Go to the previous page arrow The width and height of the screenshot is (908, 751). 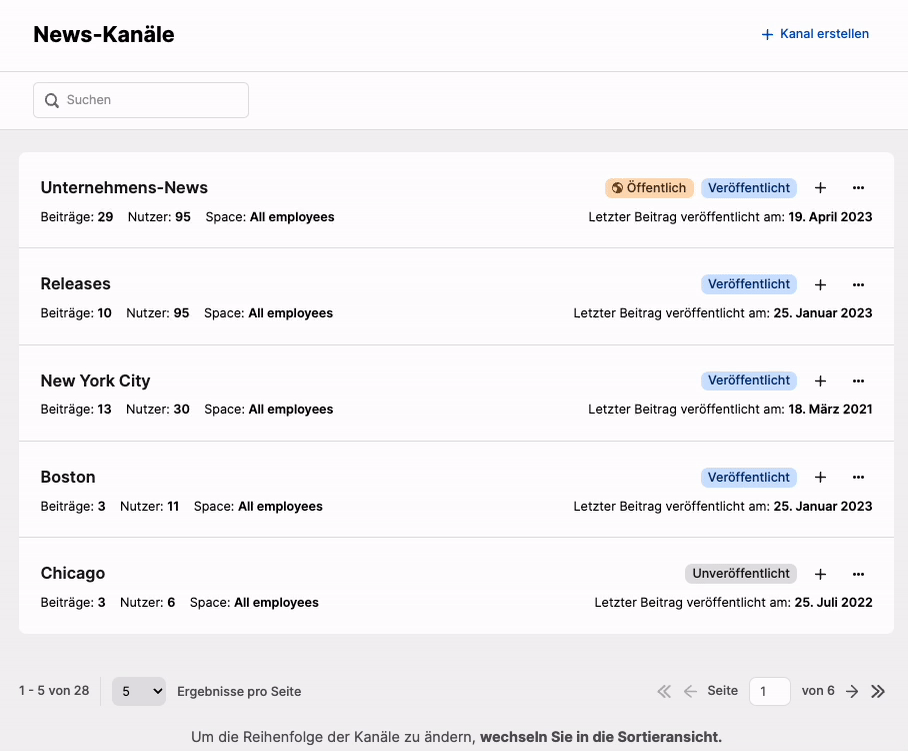pos(690,691)
